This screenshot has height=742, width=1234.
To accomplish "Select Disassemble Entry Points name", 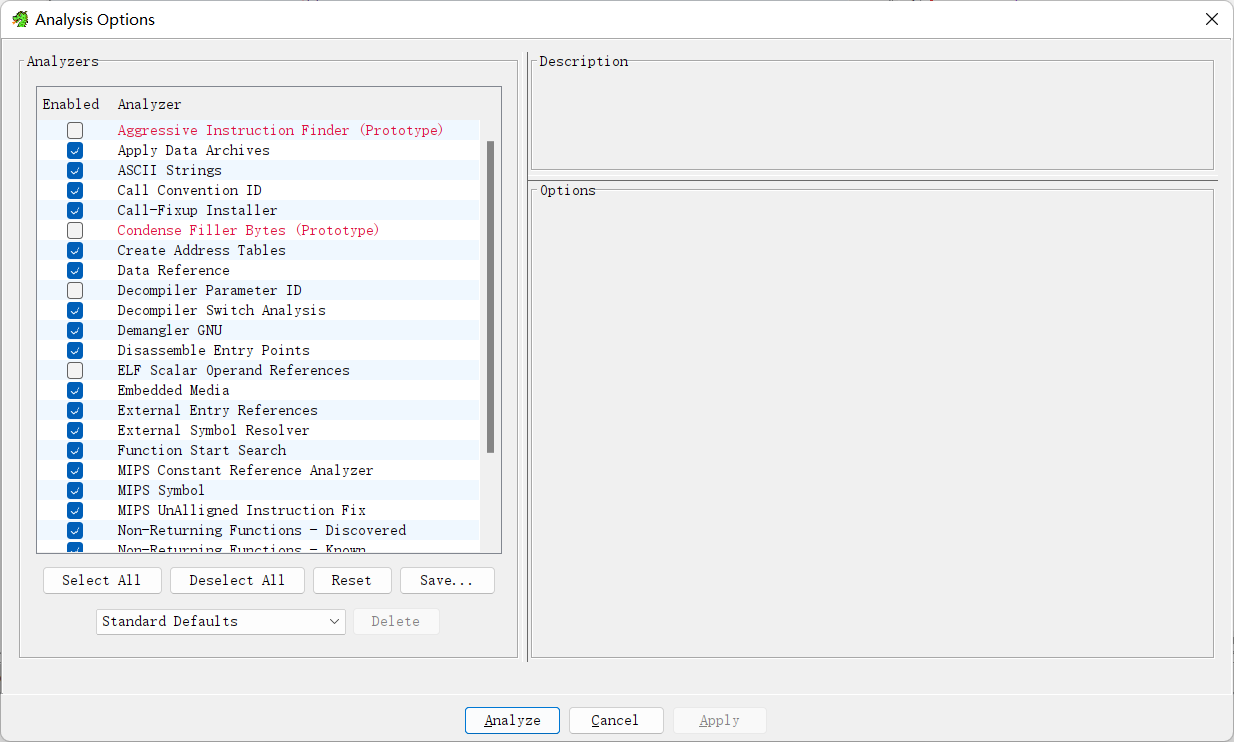I will tap(213, 350).
